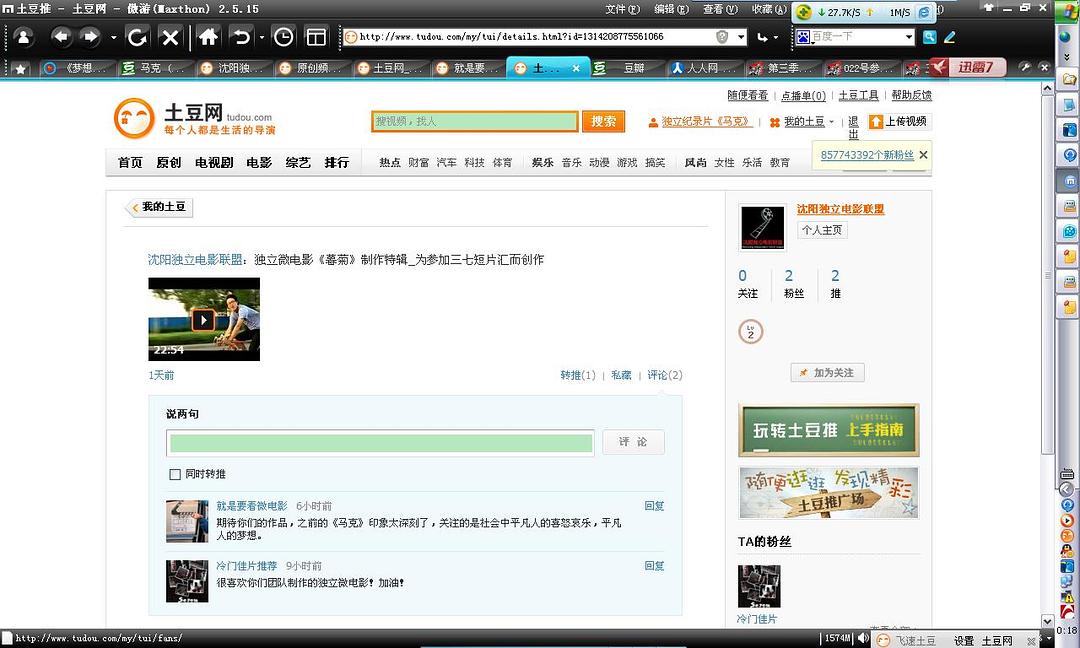This screenshot has height=648, width=1080.
Task: Click the Refresh page icon
Action: click(138, 37)
